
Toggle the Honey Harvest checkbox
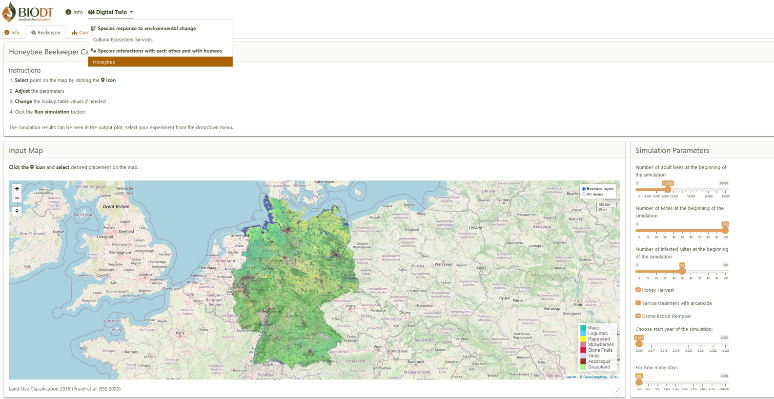point(638,290)
